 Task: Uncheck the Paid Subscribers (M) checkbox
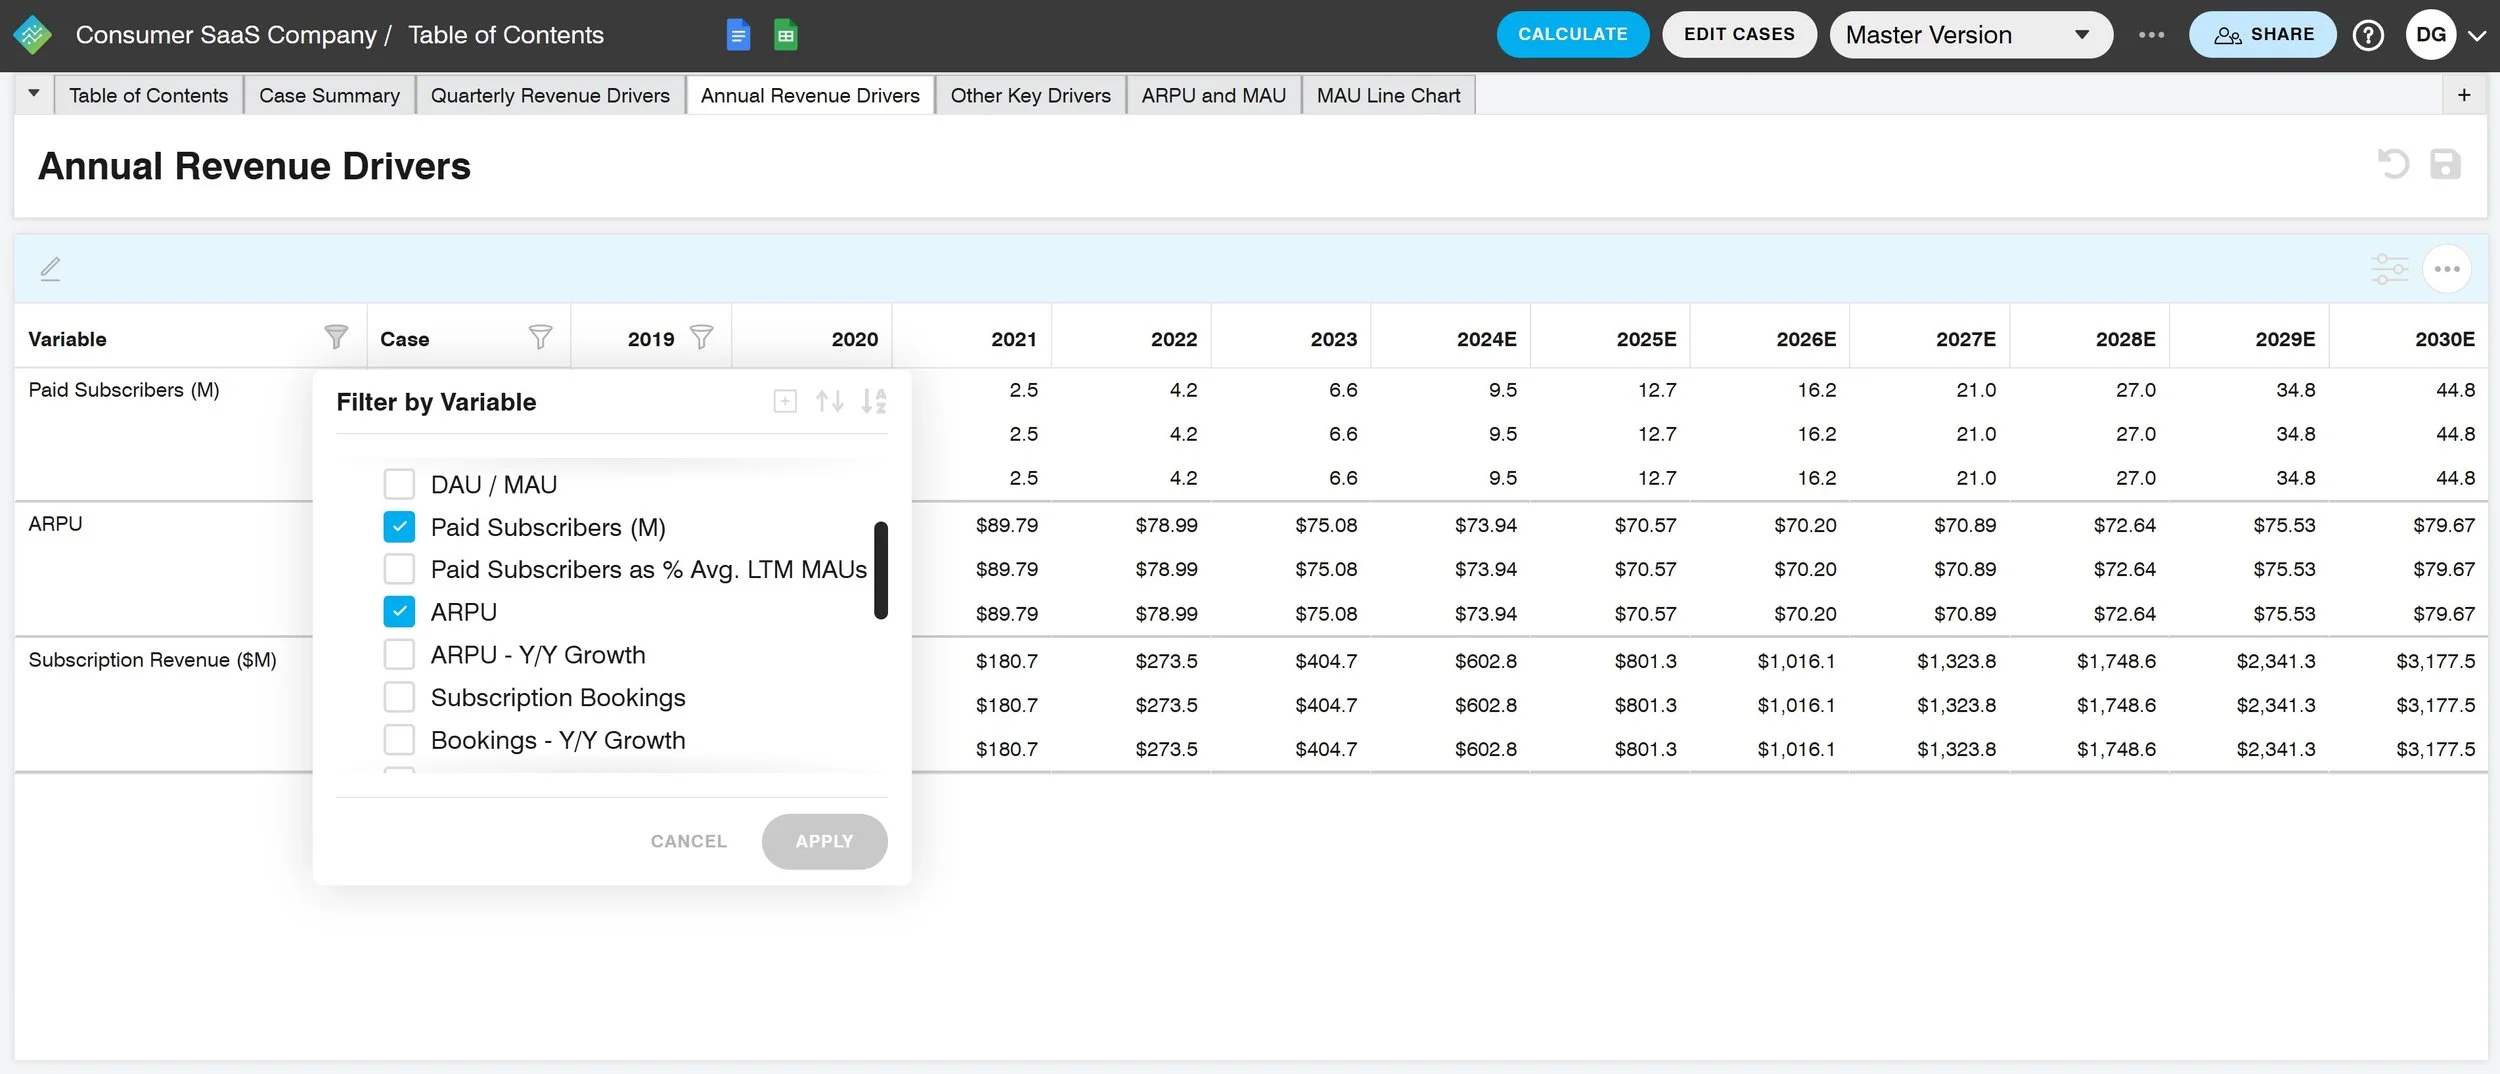point(399,527)
